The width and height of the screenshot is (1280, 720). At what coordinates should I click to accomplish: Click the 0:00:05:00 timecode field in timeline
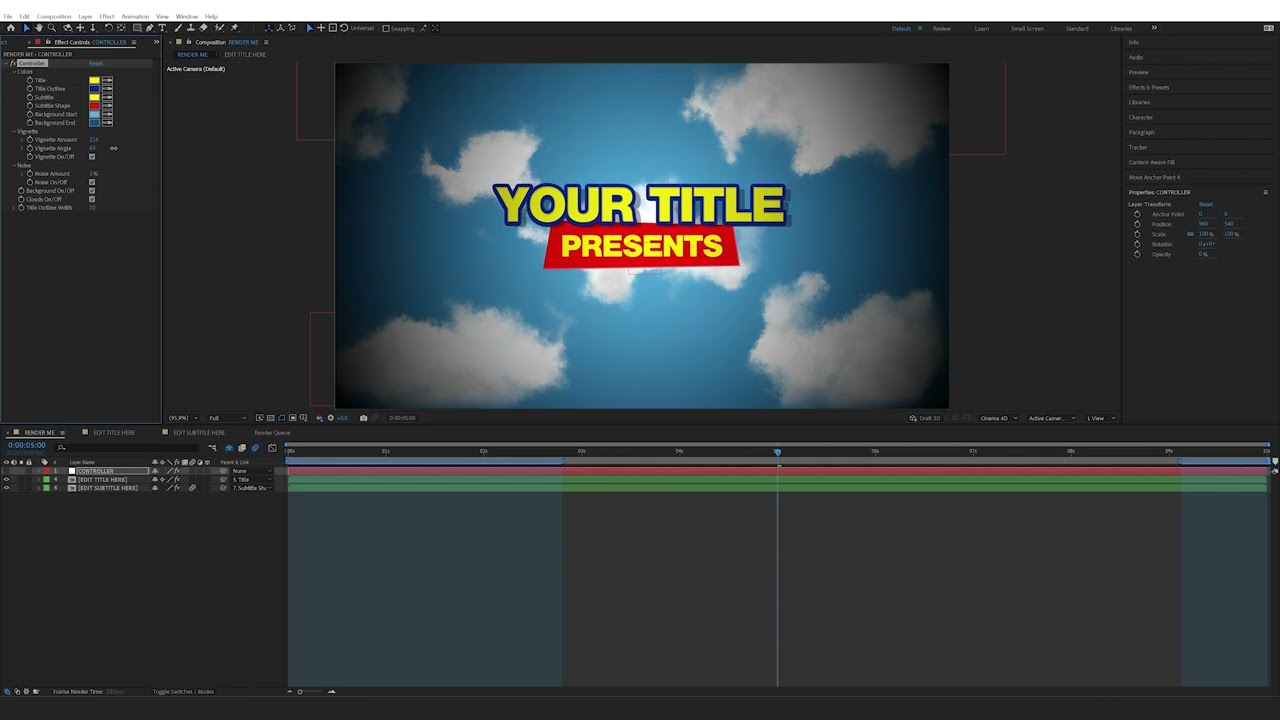[x=27, y=445]
